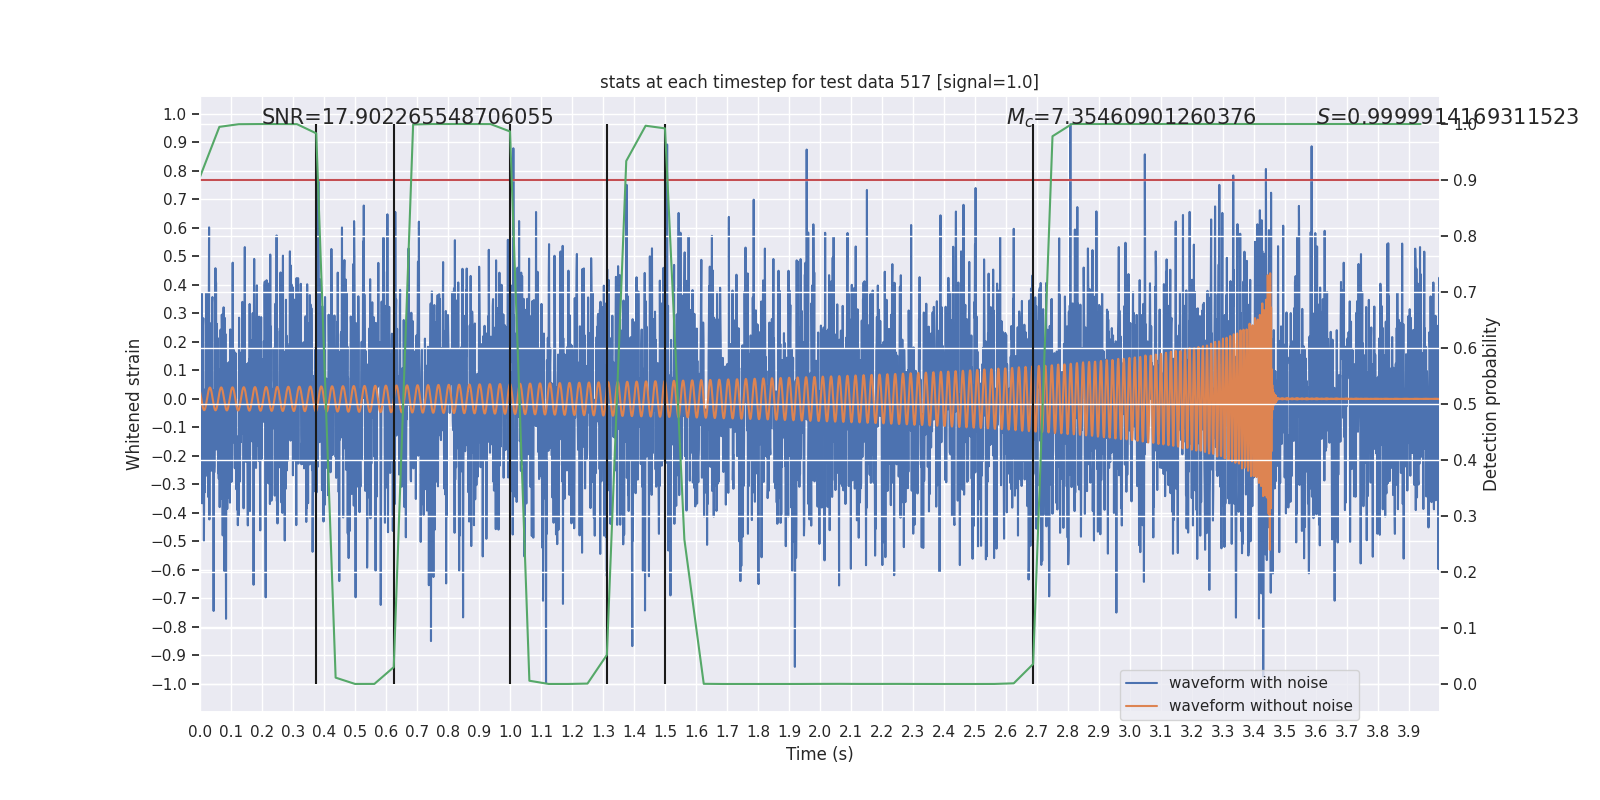Select the 'waveform with noise' legend label
This screenshot has height=800, width=1600.
point(1248,683)
